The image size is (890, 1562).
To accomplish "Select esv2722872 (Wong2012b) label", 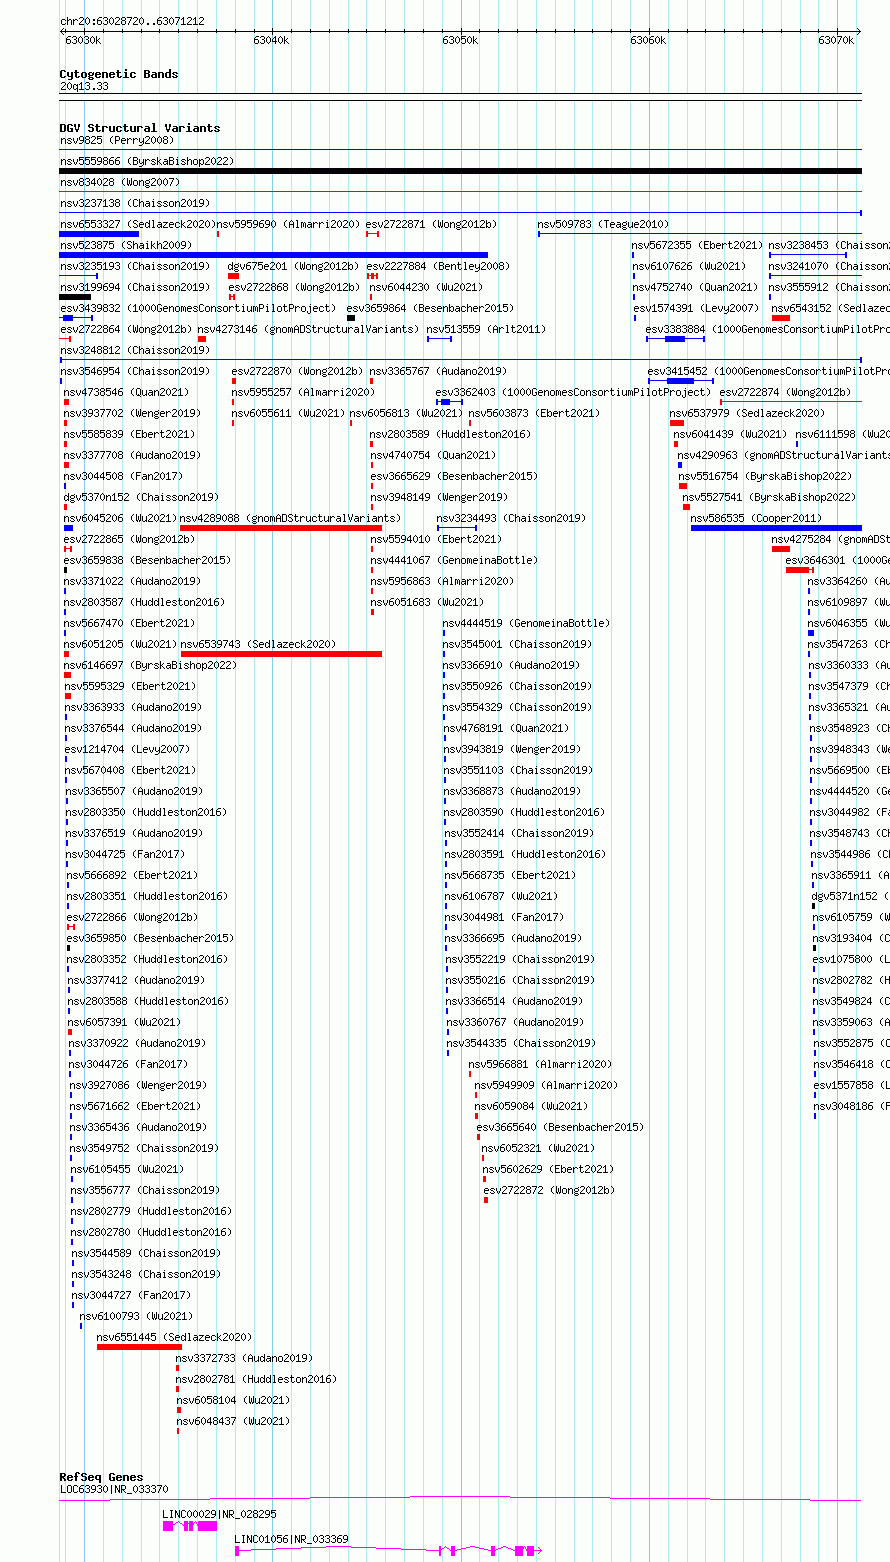I will click(x=549, y=1190).
